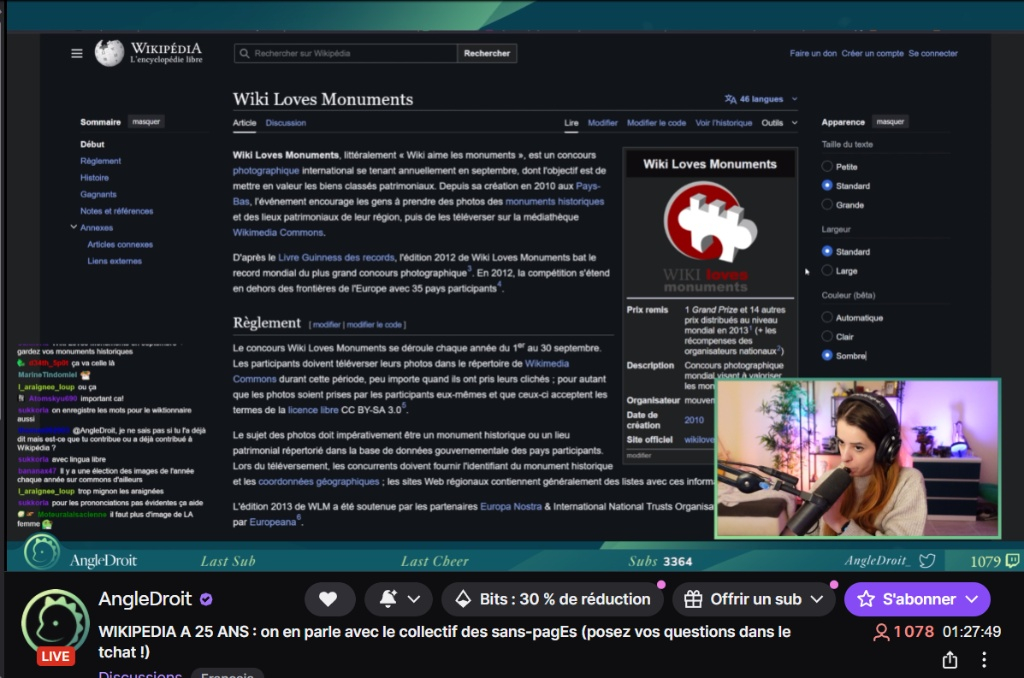Click the share icon below the subscribe button
Viewport: 1024px width, 678px height.
pos(950,660)
